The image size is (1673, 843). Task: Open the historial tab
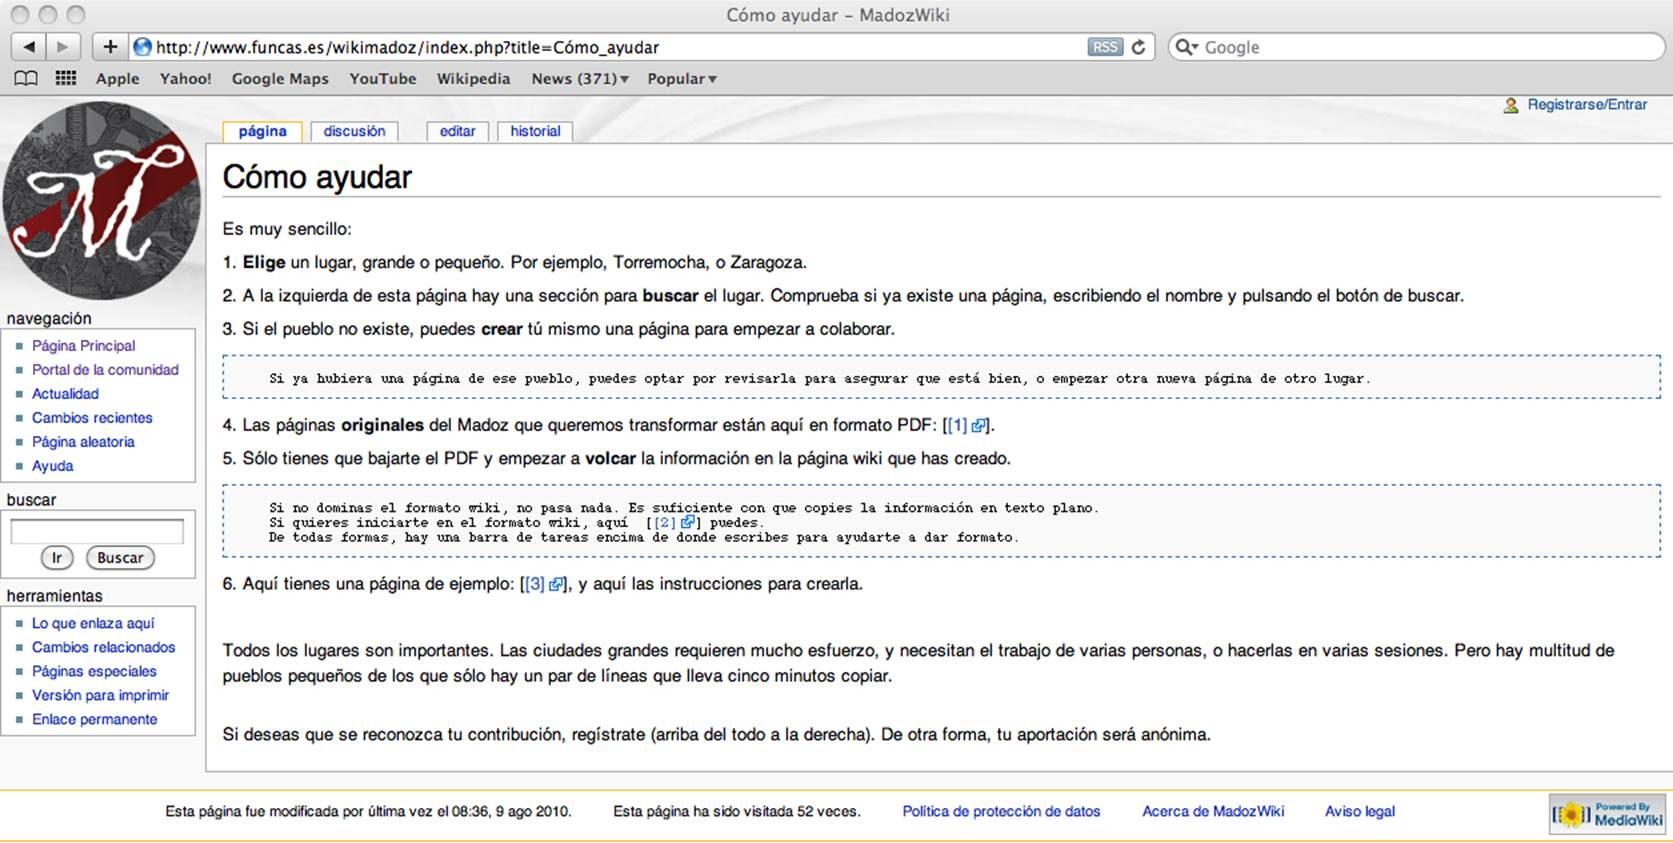coord(535,131)
